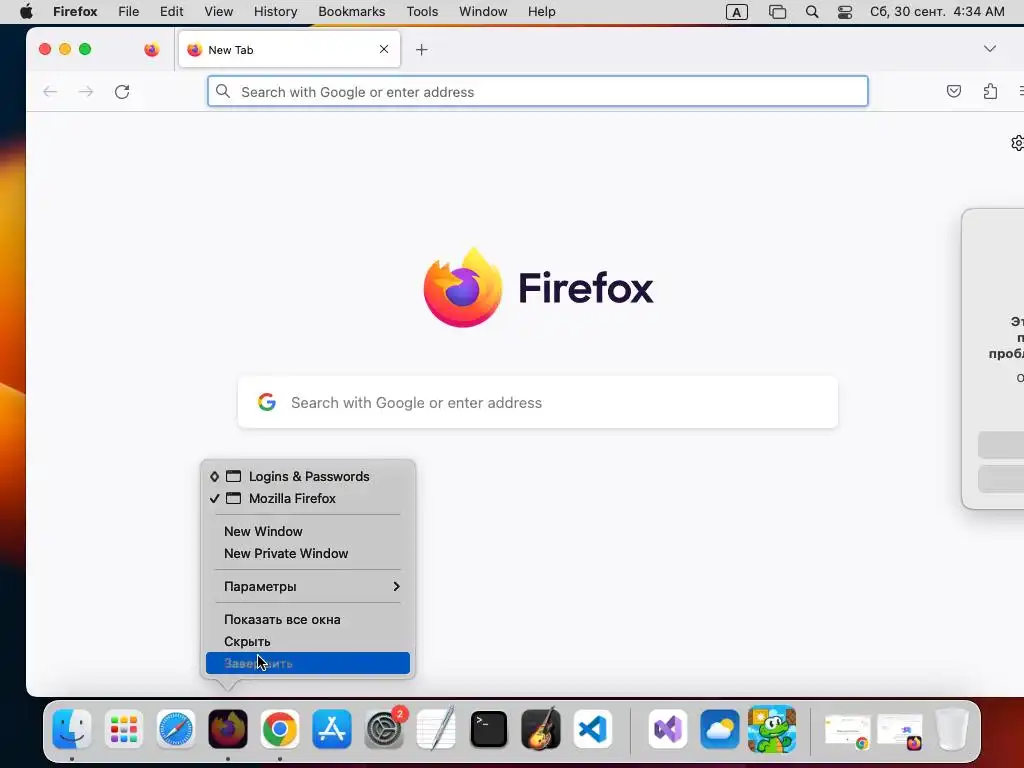Open Google Chrome from the dock
Image resolution: width=1024 pixels, height=768 pixels.
pyautogui.click(x=280, y=729)
